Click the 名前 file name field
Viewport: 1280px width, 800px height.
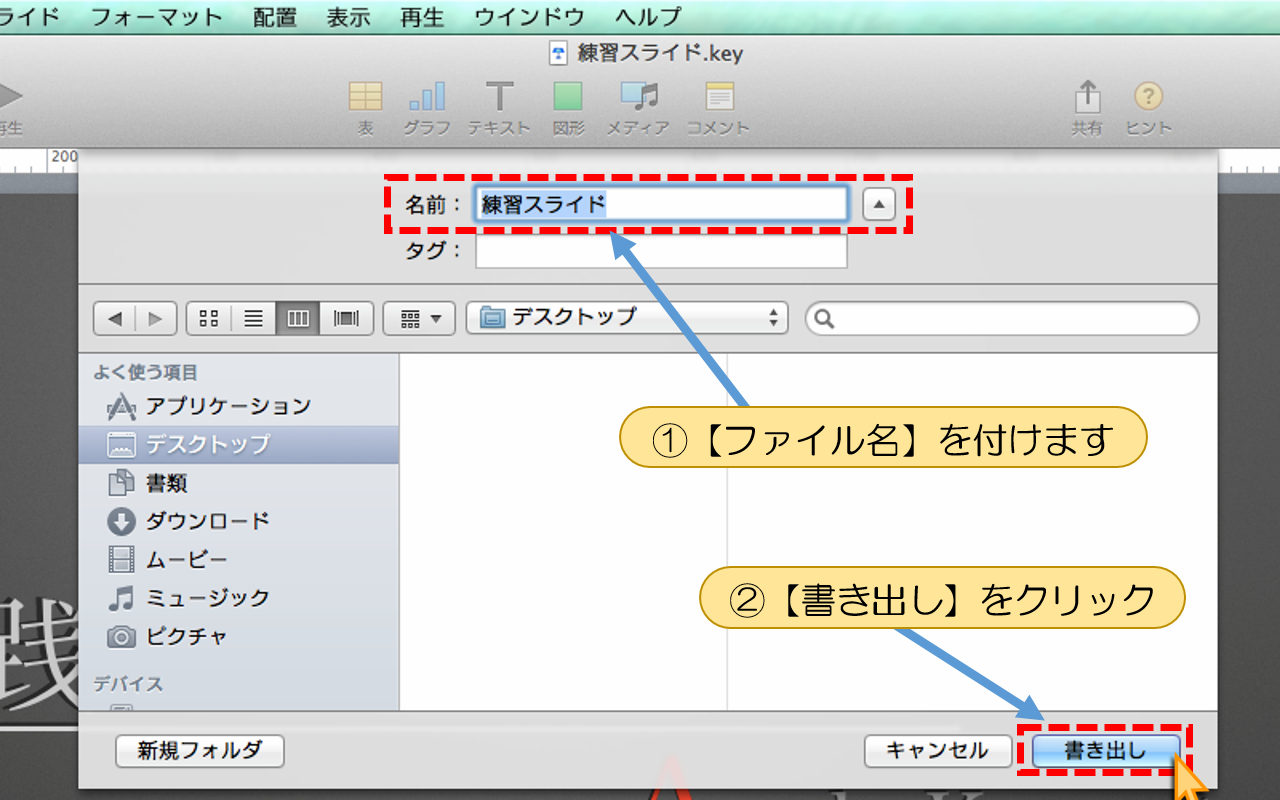[x=662, y=204]
